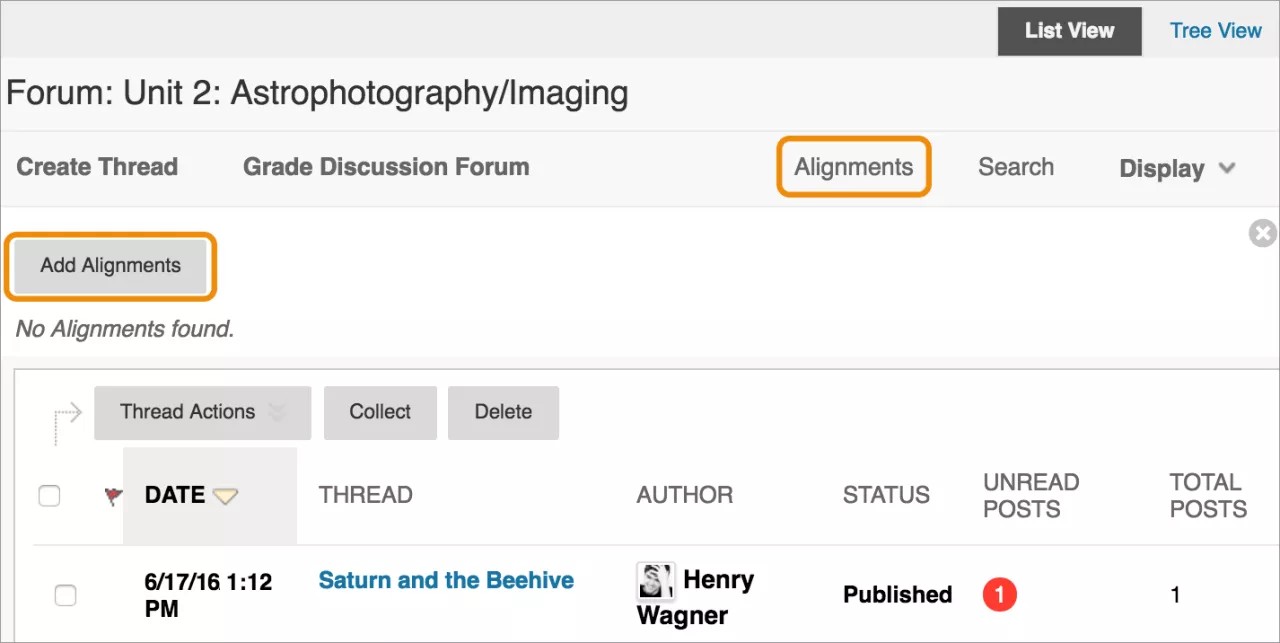The width and height of the screenshot is (1280, 643).
Task: Close the Alignments panel with X icon
Action: click(x=1263, y=234)
